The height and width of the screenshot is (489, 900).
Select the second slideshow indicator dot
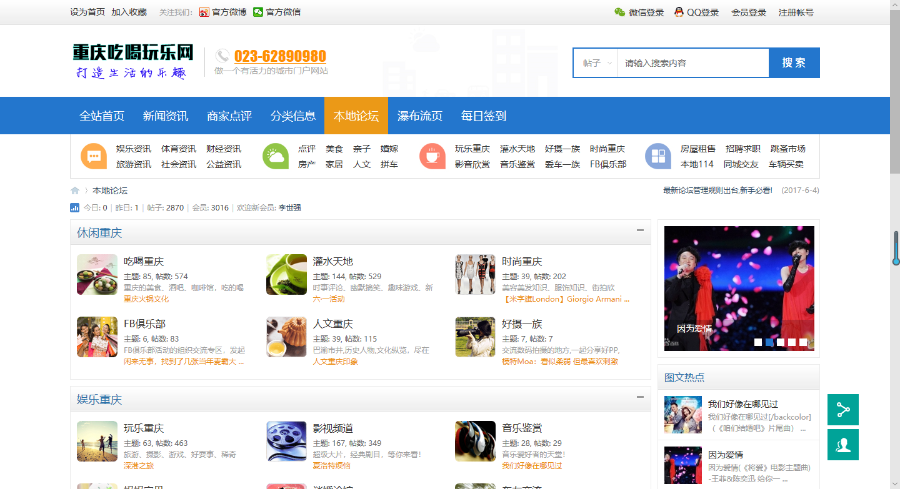coord(769,342)
